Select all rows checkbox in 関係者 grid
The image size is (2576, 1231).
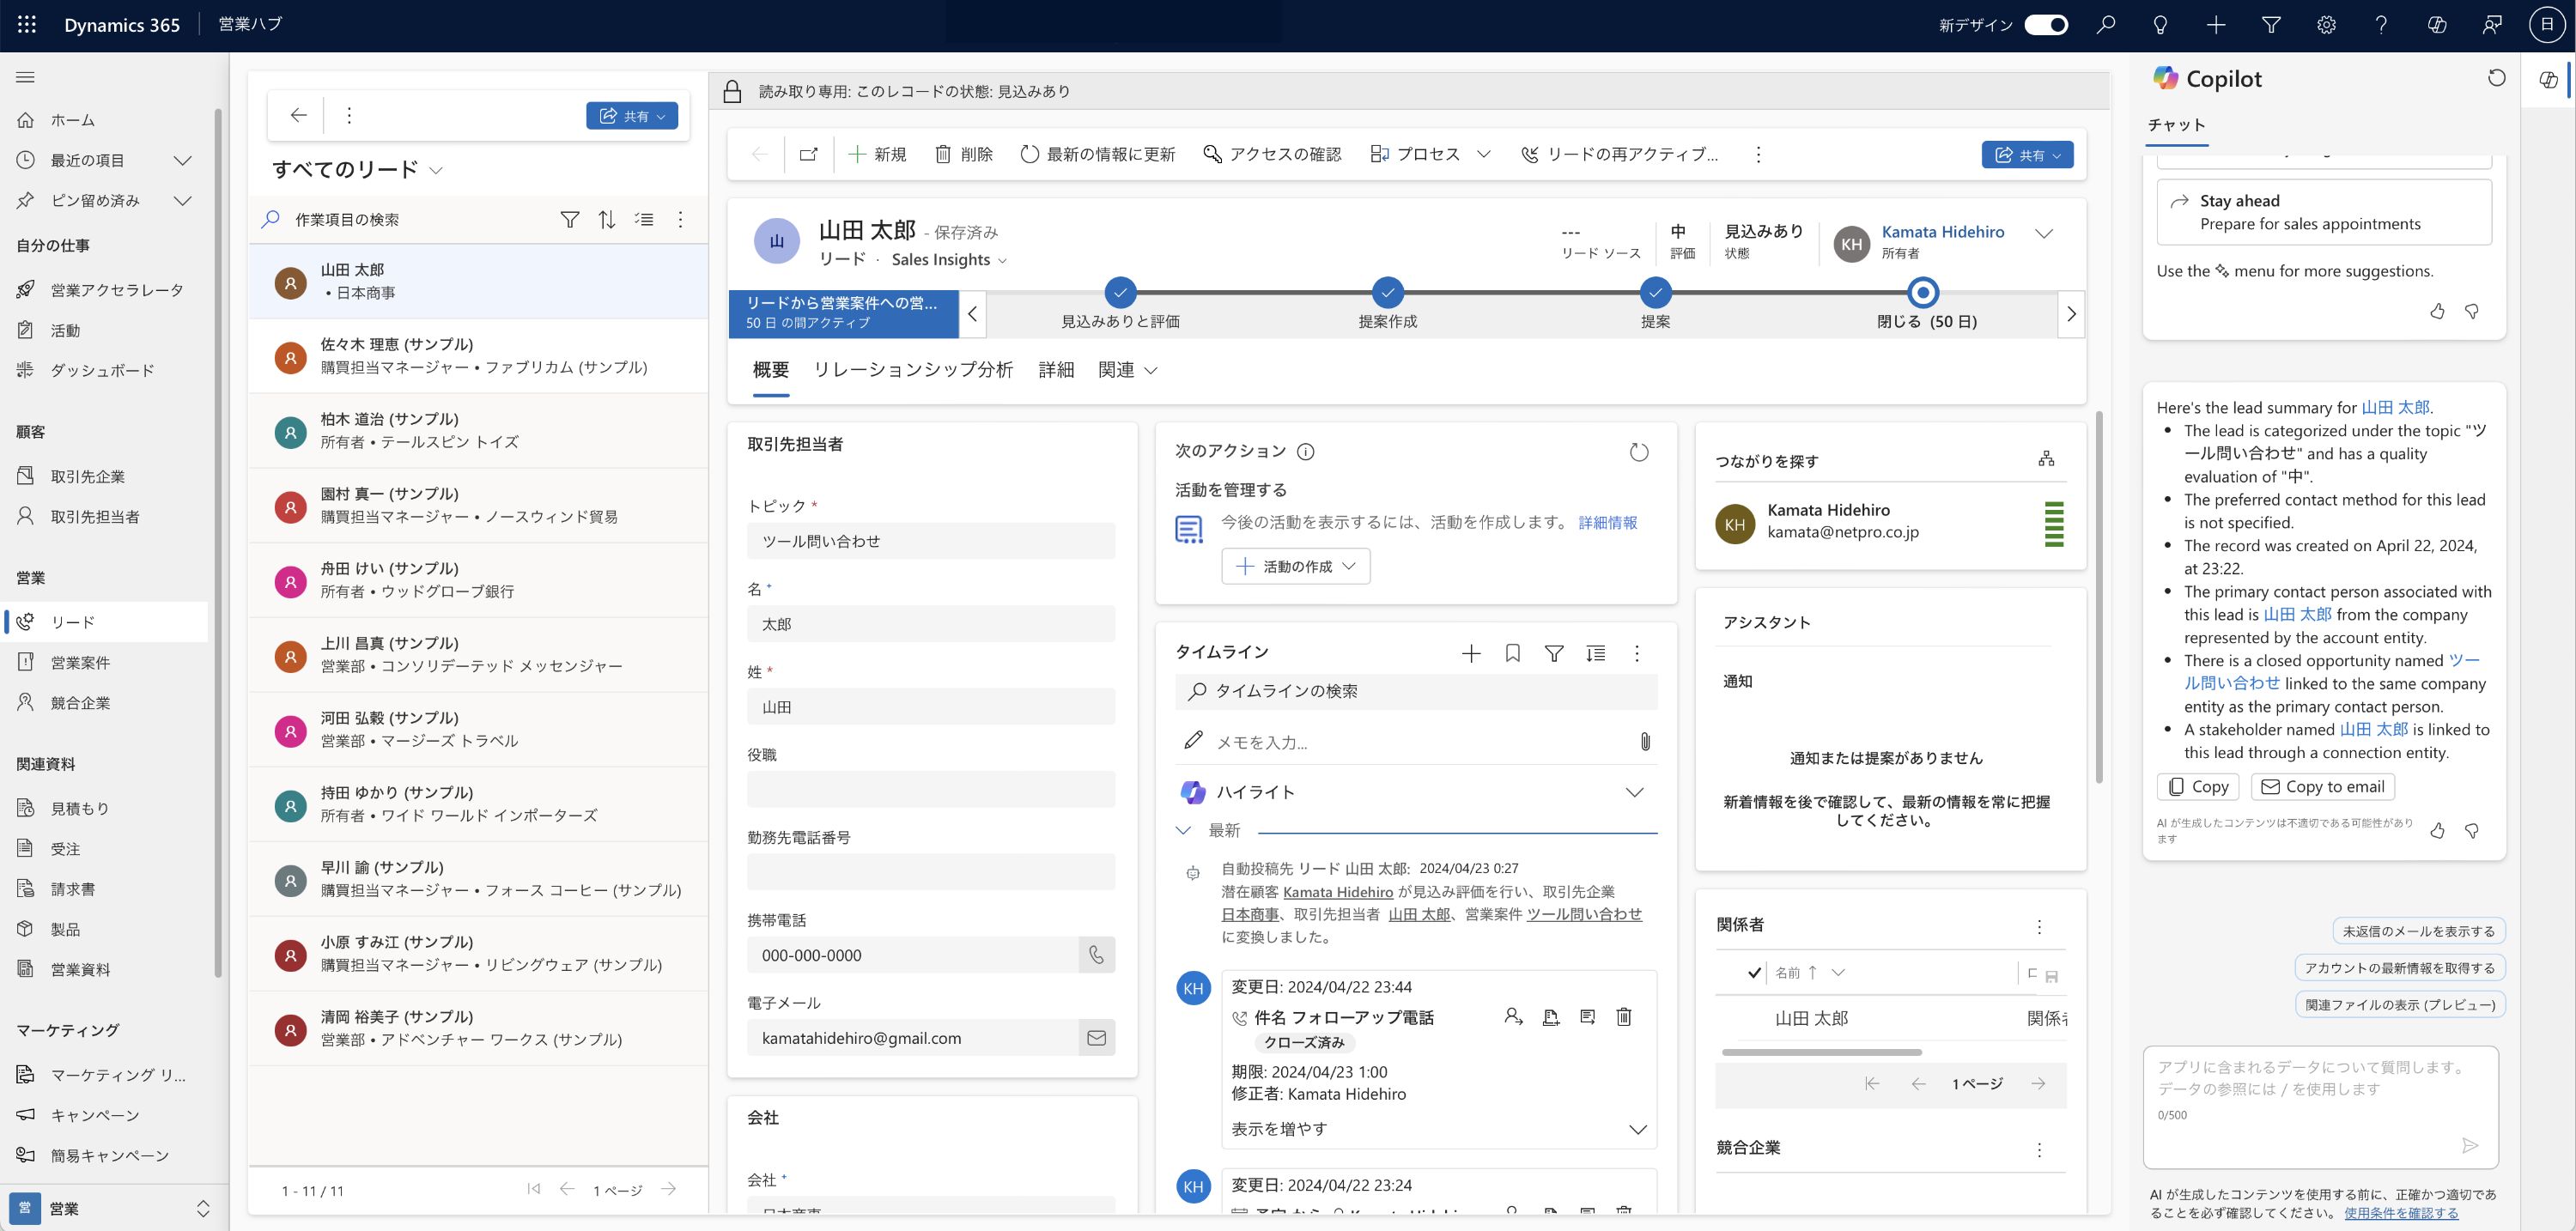[x=1754, y=972]
